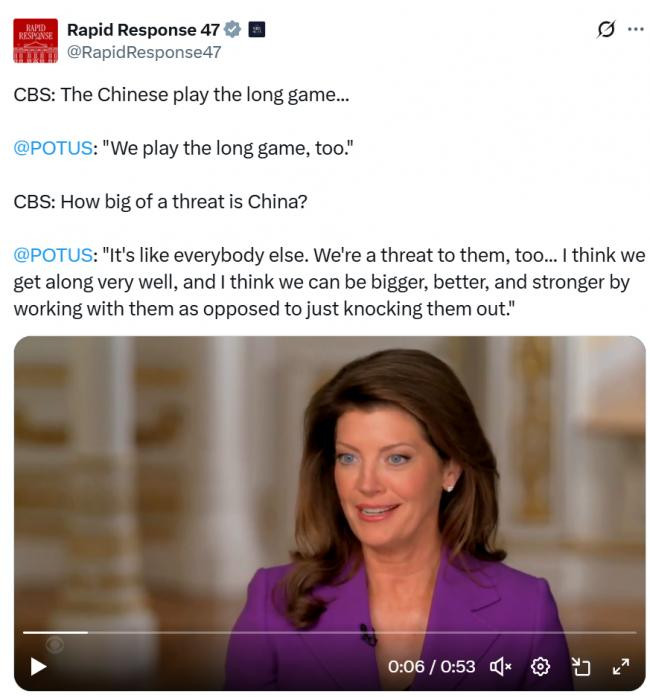
Task: Click the CBS eye watermark on the video
Action: coord(55,645)
